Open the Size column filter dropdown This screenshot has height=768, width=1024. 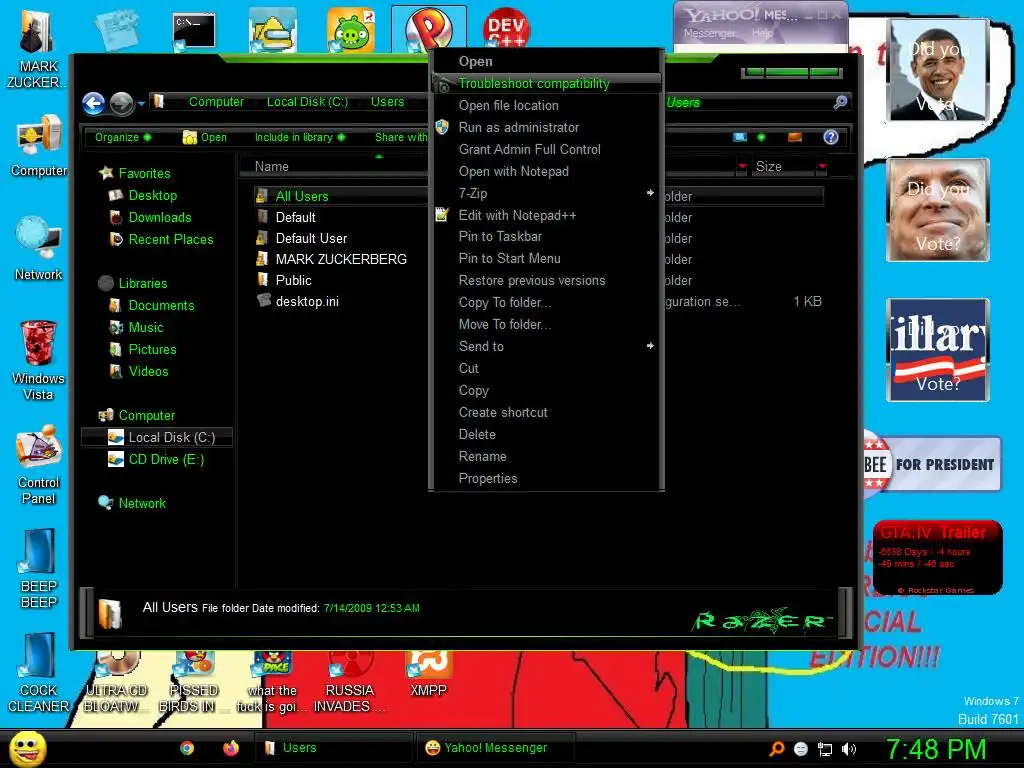tap(822, 167)
